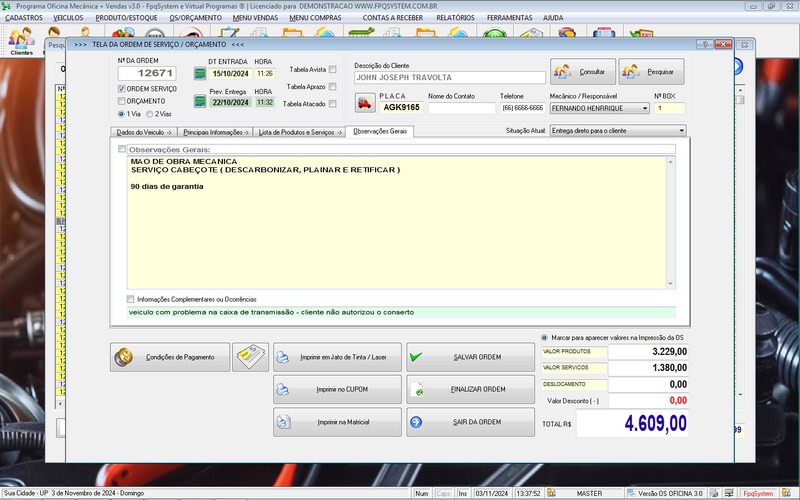Select the 2 Vias radio option
The height and width of the screenshot is (500, 800).
click(150, 114)
